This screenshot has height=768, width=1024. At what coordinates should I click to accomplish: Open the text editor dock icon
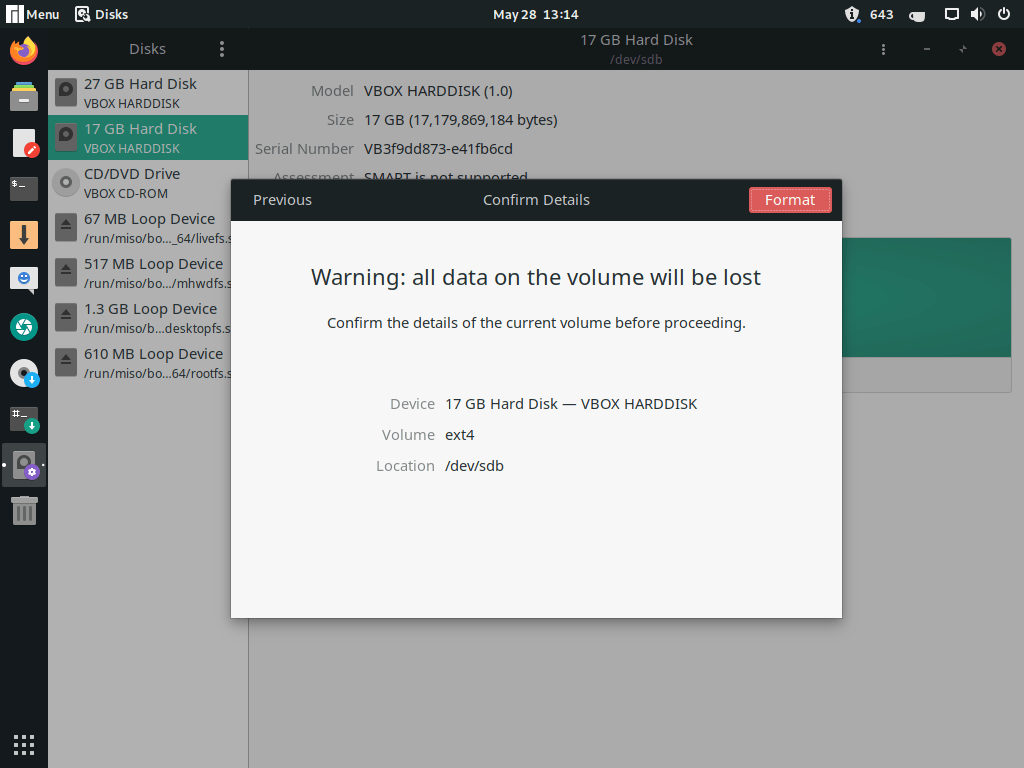[x=24, y=143]
